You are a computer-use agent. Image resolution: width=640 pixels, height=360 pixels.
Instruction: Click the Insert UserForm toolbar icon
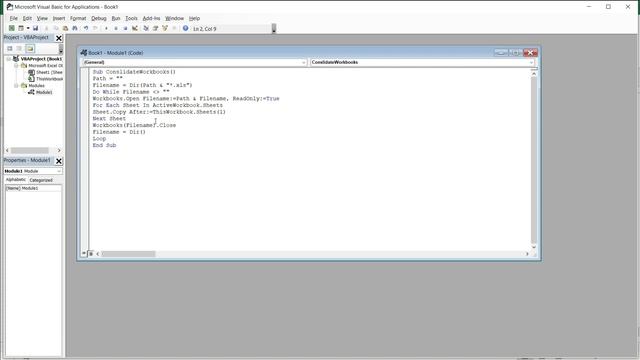pyautogui.click(x=21, y=28)
